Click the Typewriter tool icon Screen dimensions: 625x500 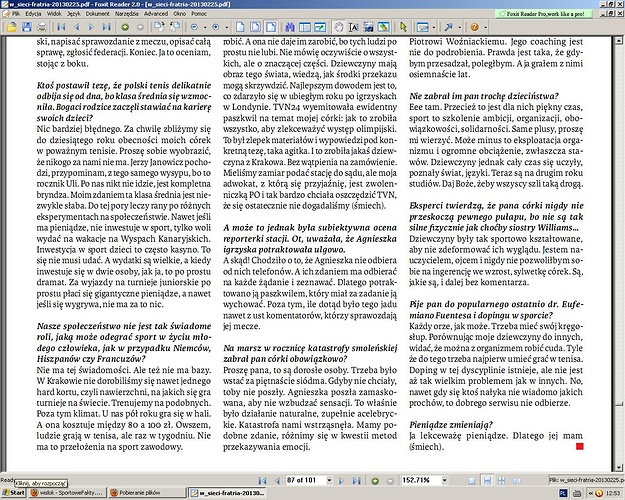(x=422, y=27)
